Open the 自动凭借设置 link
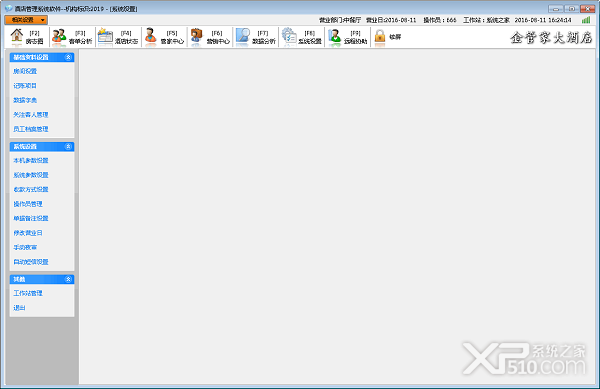600x389 pixels. click(x=31, y=262)
